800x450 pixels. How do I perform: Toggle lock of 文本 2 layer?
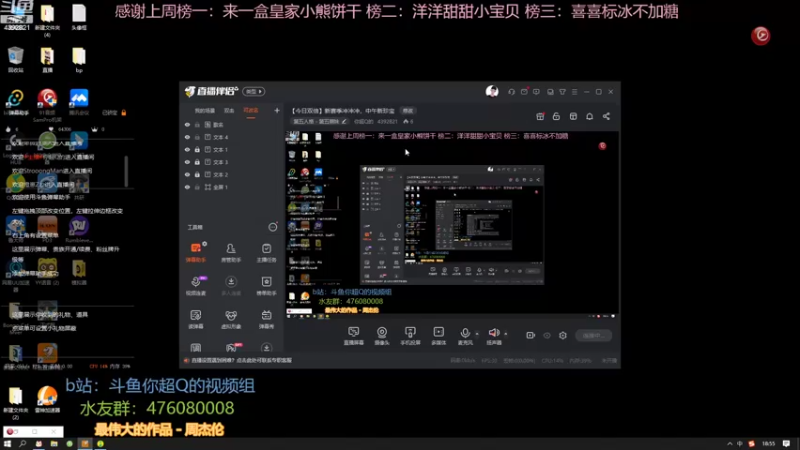197,174
